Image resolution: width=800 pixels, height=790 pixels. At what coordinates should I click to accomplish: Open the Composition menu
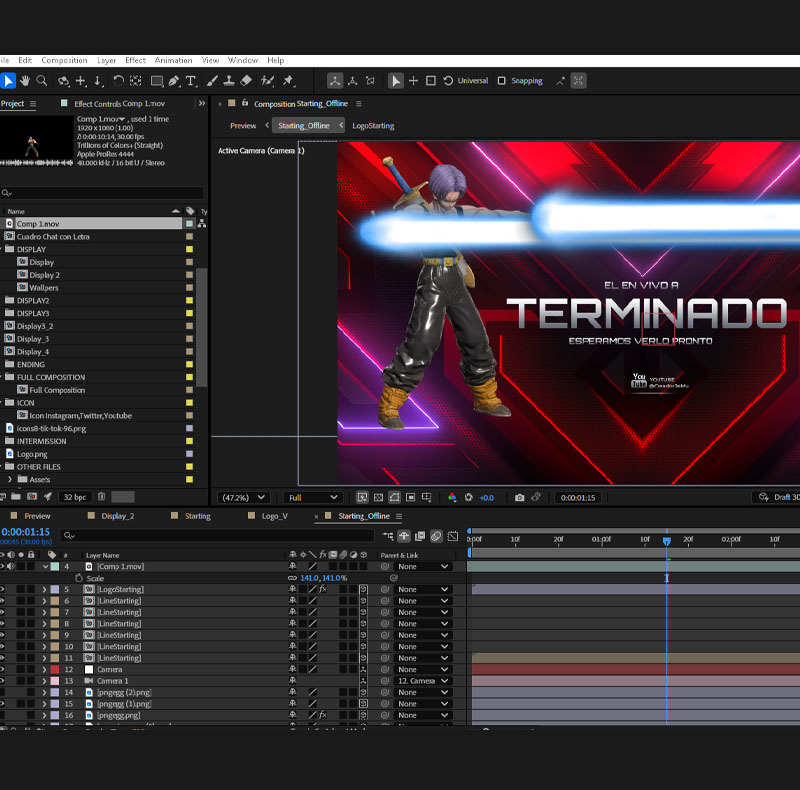tap(64, 60)
